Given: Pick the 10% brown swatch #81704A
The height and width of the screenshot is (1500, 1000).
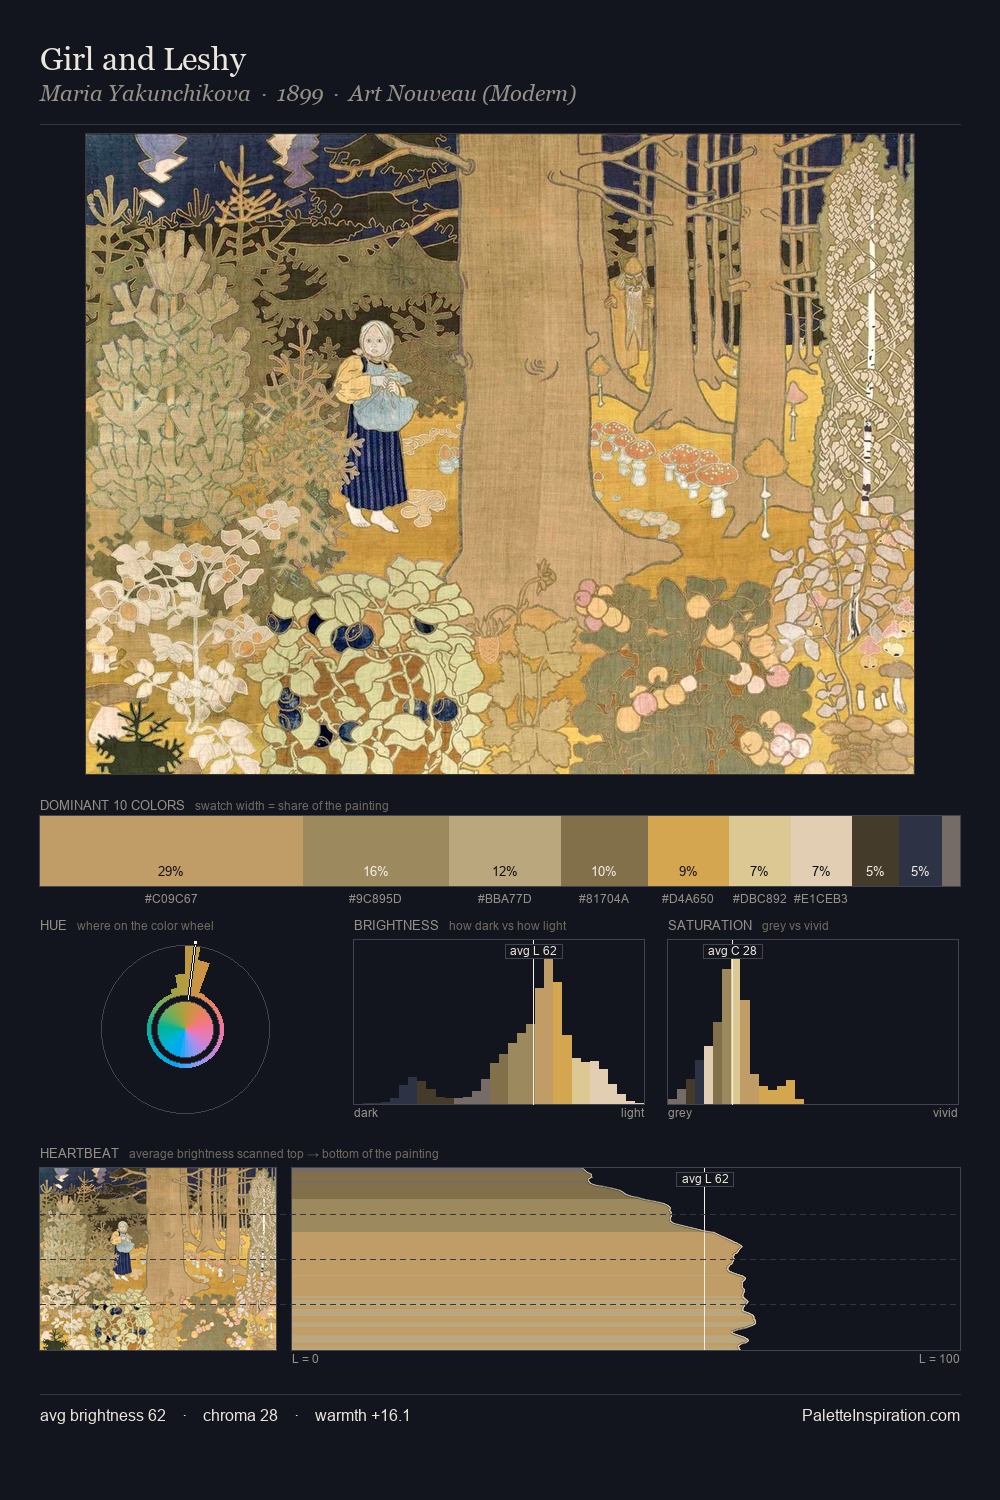Looking at the screenshot, I should coord(604,851).
